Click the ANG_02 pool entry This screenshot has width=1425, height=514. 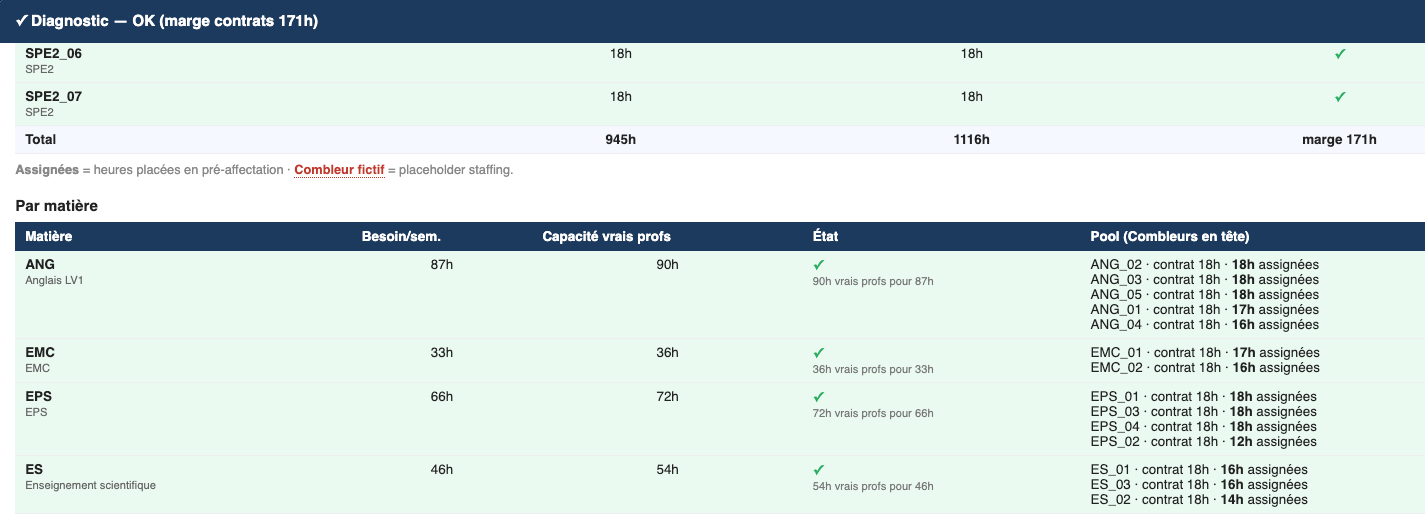click(1204, 265)
